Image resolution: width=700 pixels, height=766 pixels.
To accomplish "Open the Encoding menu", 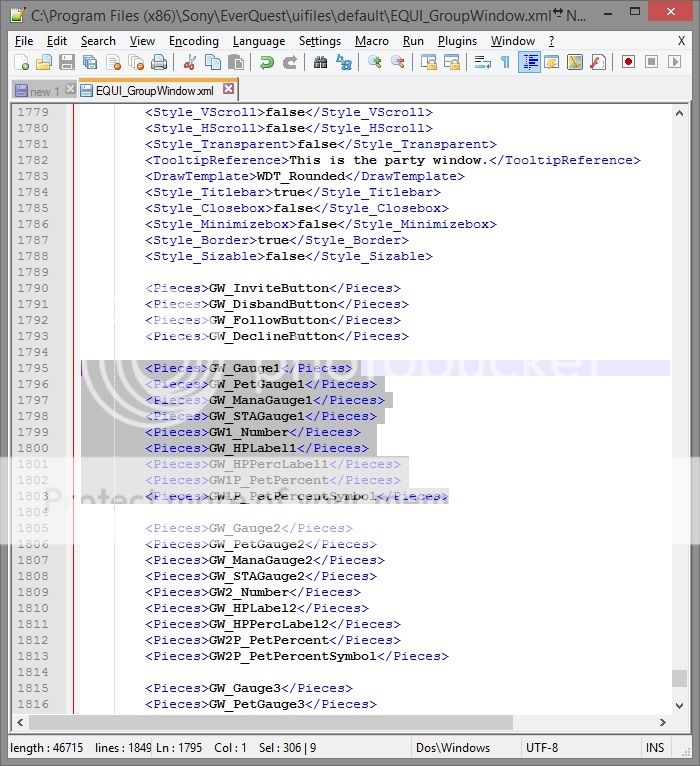I will [x=193, y=41].
